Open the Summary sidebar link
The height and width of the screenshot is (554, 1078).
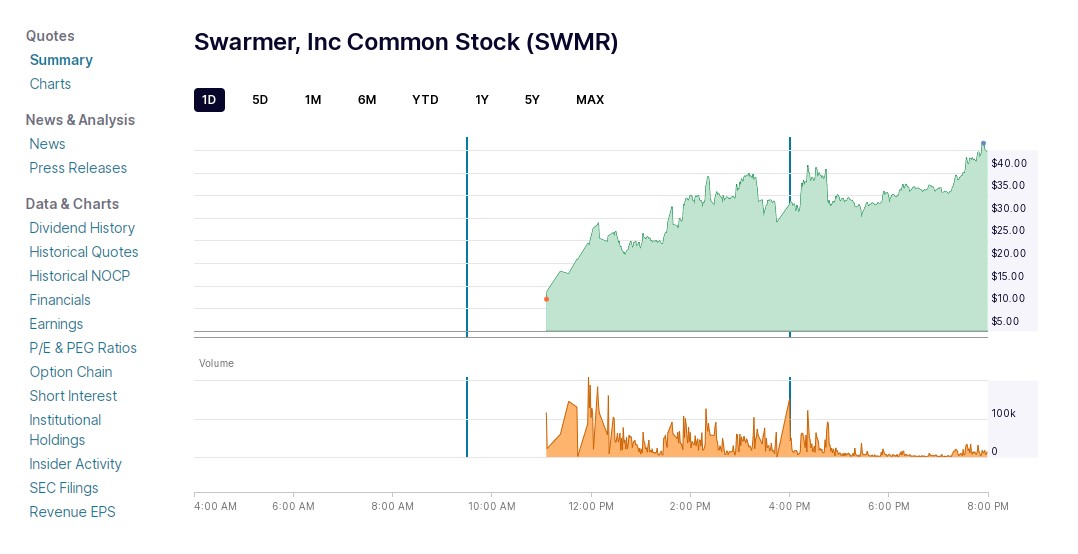point(61,60)
